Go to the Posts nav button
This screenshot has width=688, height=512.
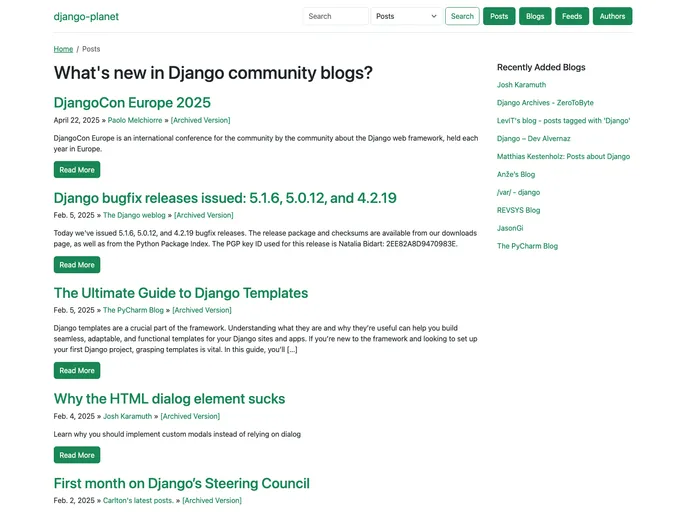[499, 16]
